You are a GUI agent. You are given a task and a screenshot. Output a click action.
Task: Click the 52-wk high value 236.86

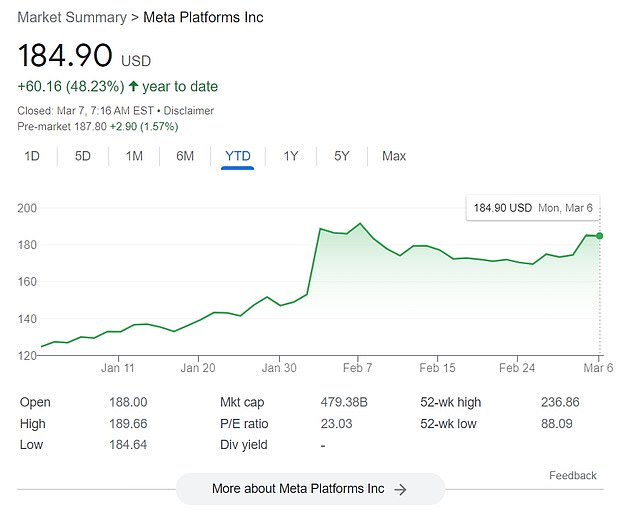pos(560,402)
